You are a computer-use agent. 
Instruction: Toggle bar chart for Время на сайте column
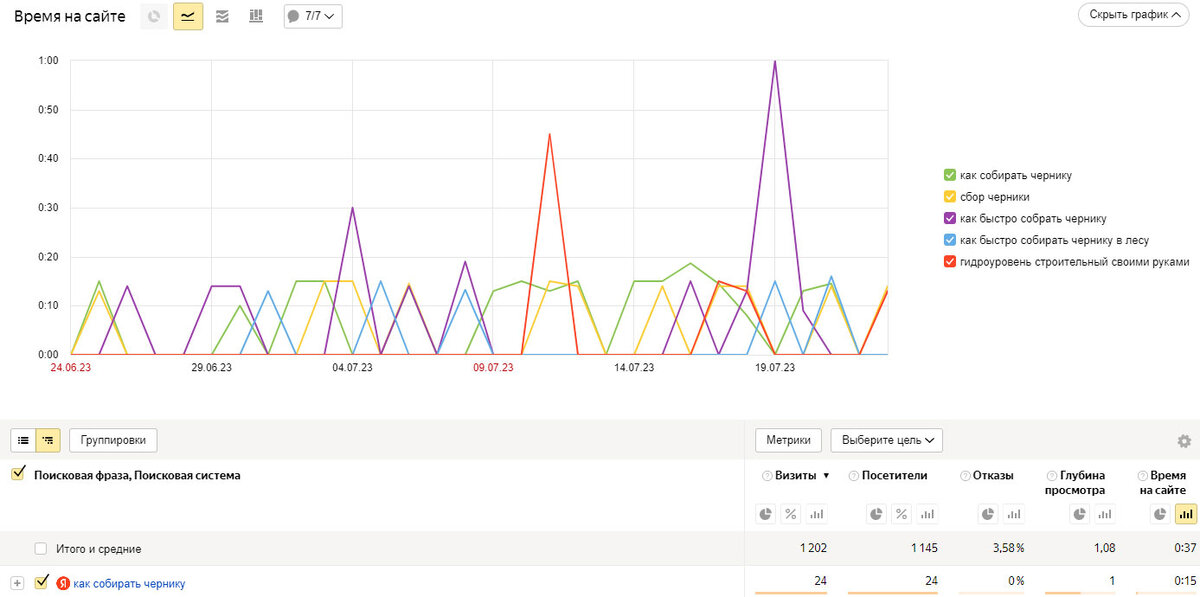coord(1185,514)
